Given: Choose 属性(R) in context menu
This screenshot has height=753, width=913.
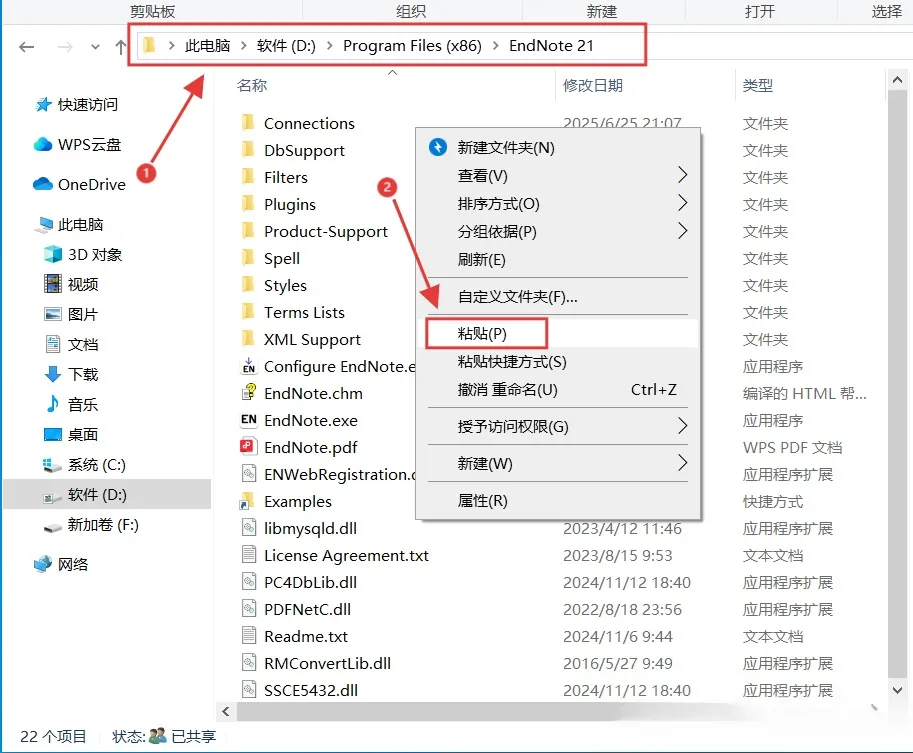Looking at the screenshot, I should pos(559,501).
